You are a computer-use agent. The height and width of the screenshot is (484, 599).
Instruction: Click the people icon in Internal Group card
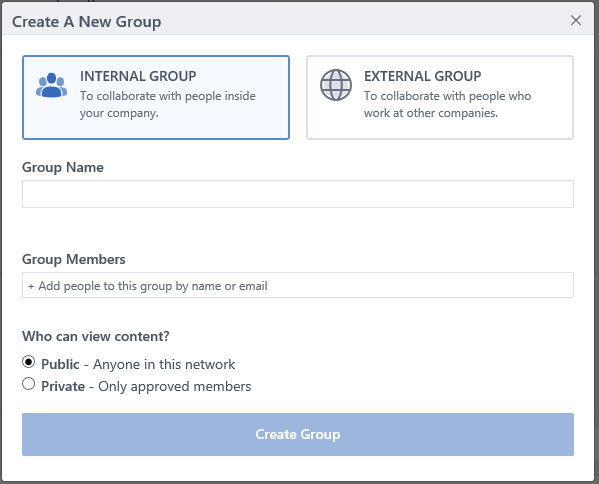pos(52,85)
